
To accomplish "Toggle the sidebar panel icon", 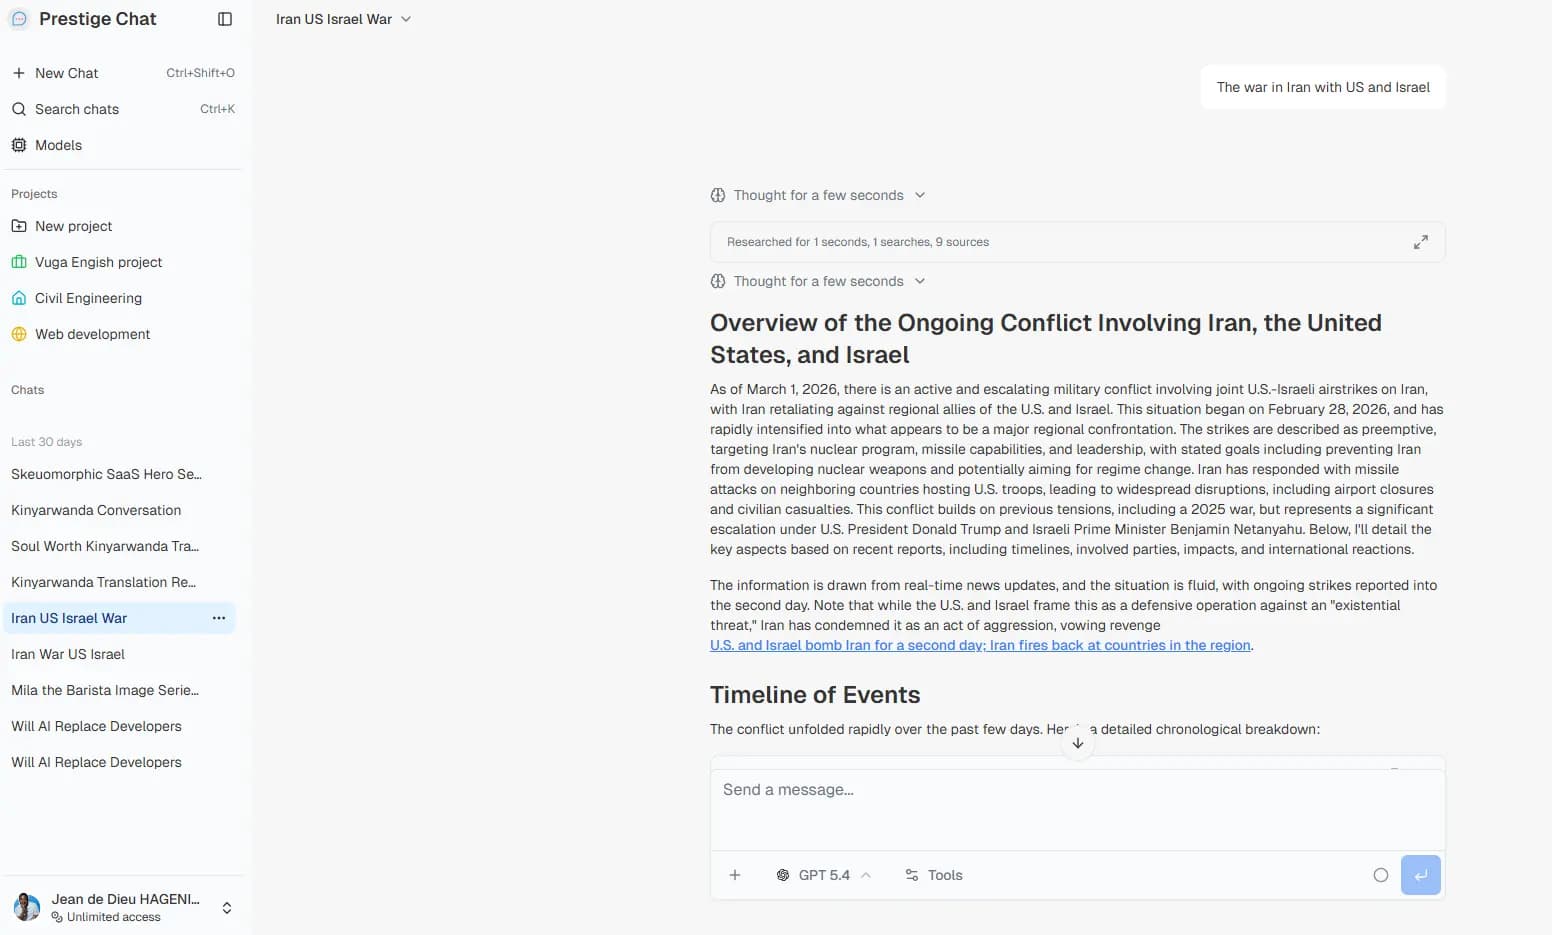I will [x=225, y=19].
